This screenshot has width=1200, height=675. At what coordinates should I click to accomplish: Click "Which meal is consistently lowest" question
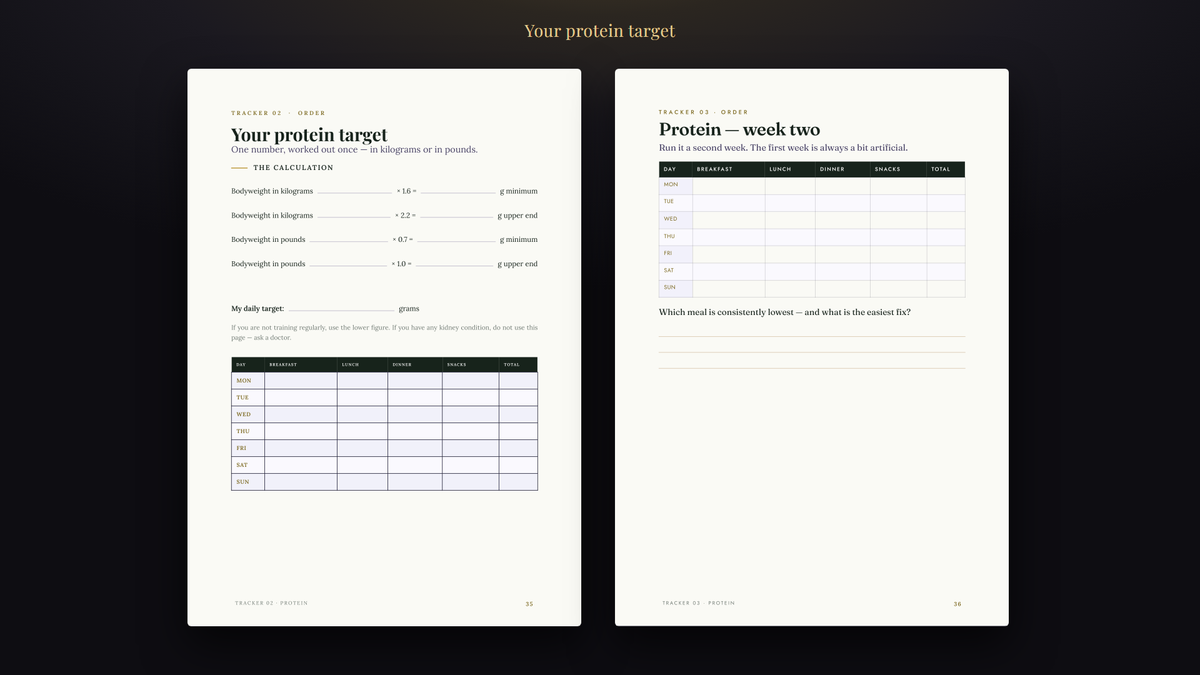pyautogui.click(x=785, y=312)
